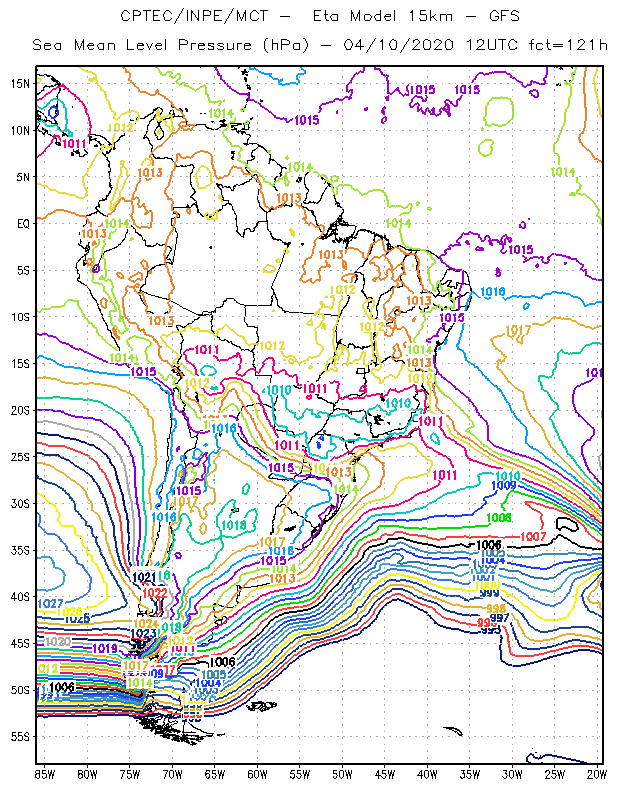Click the Sea Mean Level Pressure subtitle
The height and width of the screenshot is (800, 618).
click(171, 45)
